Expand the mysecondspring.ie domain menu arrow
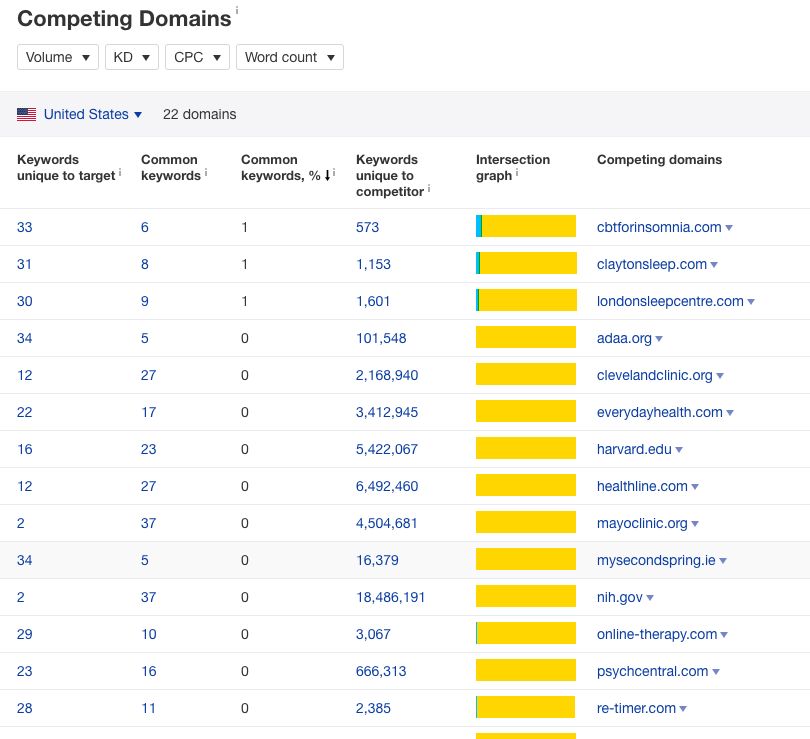The width and height of the screenshot is (810, 739). click(x=723, y=561)
